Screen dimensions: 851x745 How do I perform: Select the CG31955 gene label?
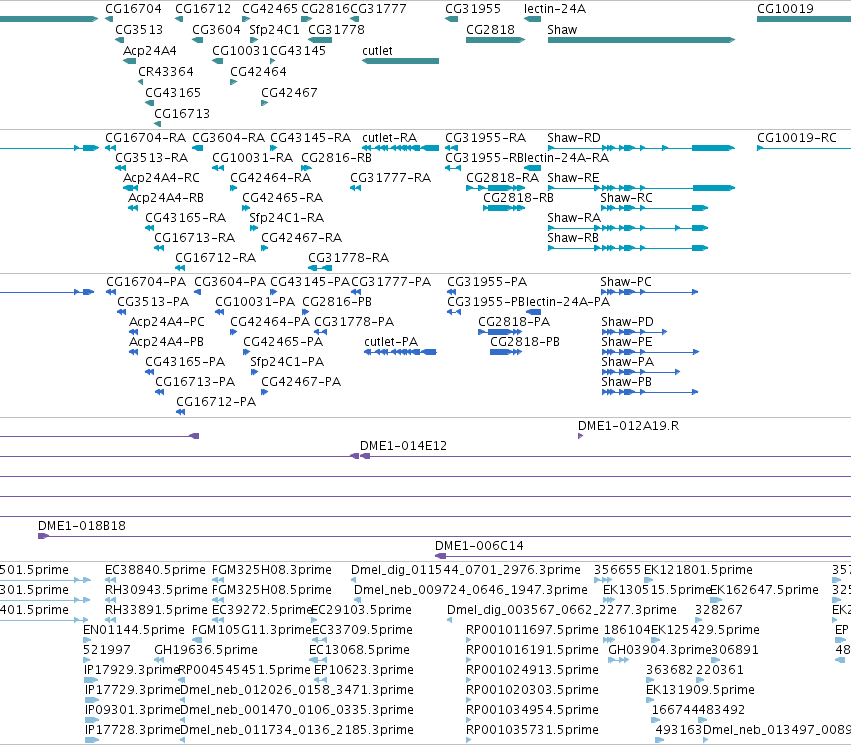point(473,9)
